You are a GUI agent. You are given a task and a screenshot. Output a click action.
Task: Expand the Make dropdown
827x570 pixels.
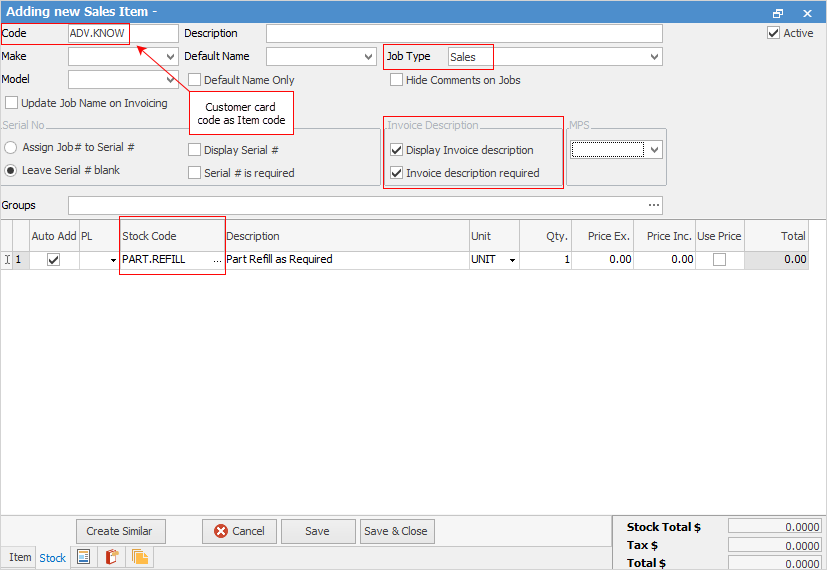tap(171, 56)
